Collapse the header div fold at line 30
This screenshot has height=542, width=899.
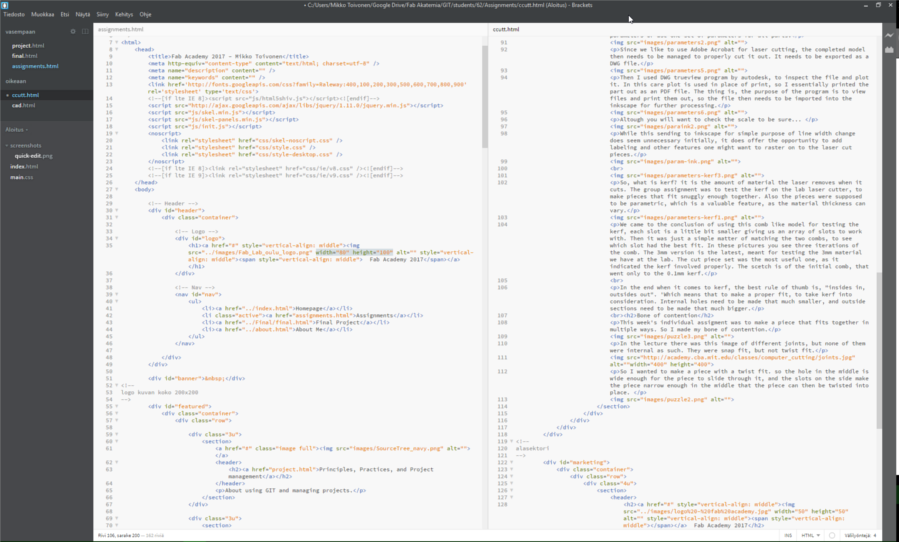[117, 210]
